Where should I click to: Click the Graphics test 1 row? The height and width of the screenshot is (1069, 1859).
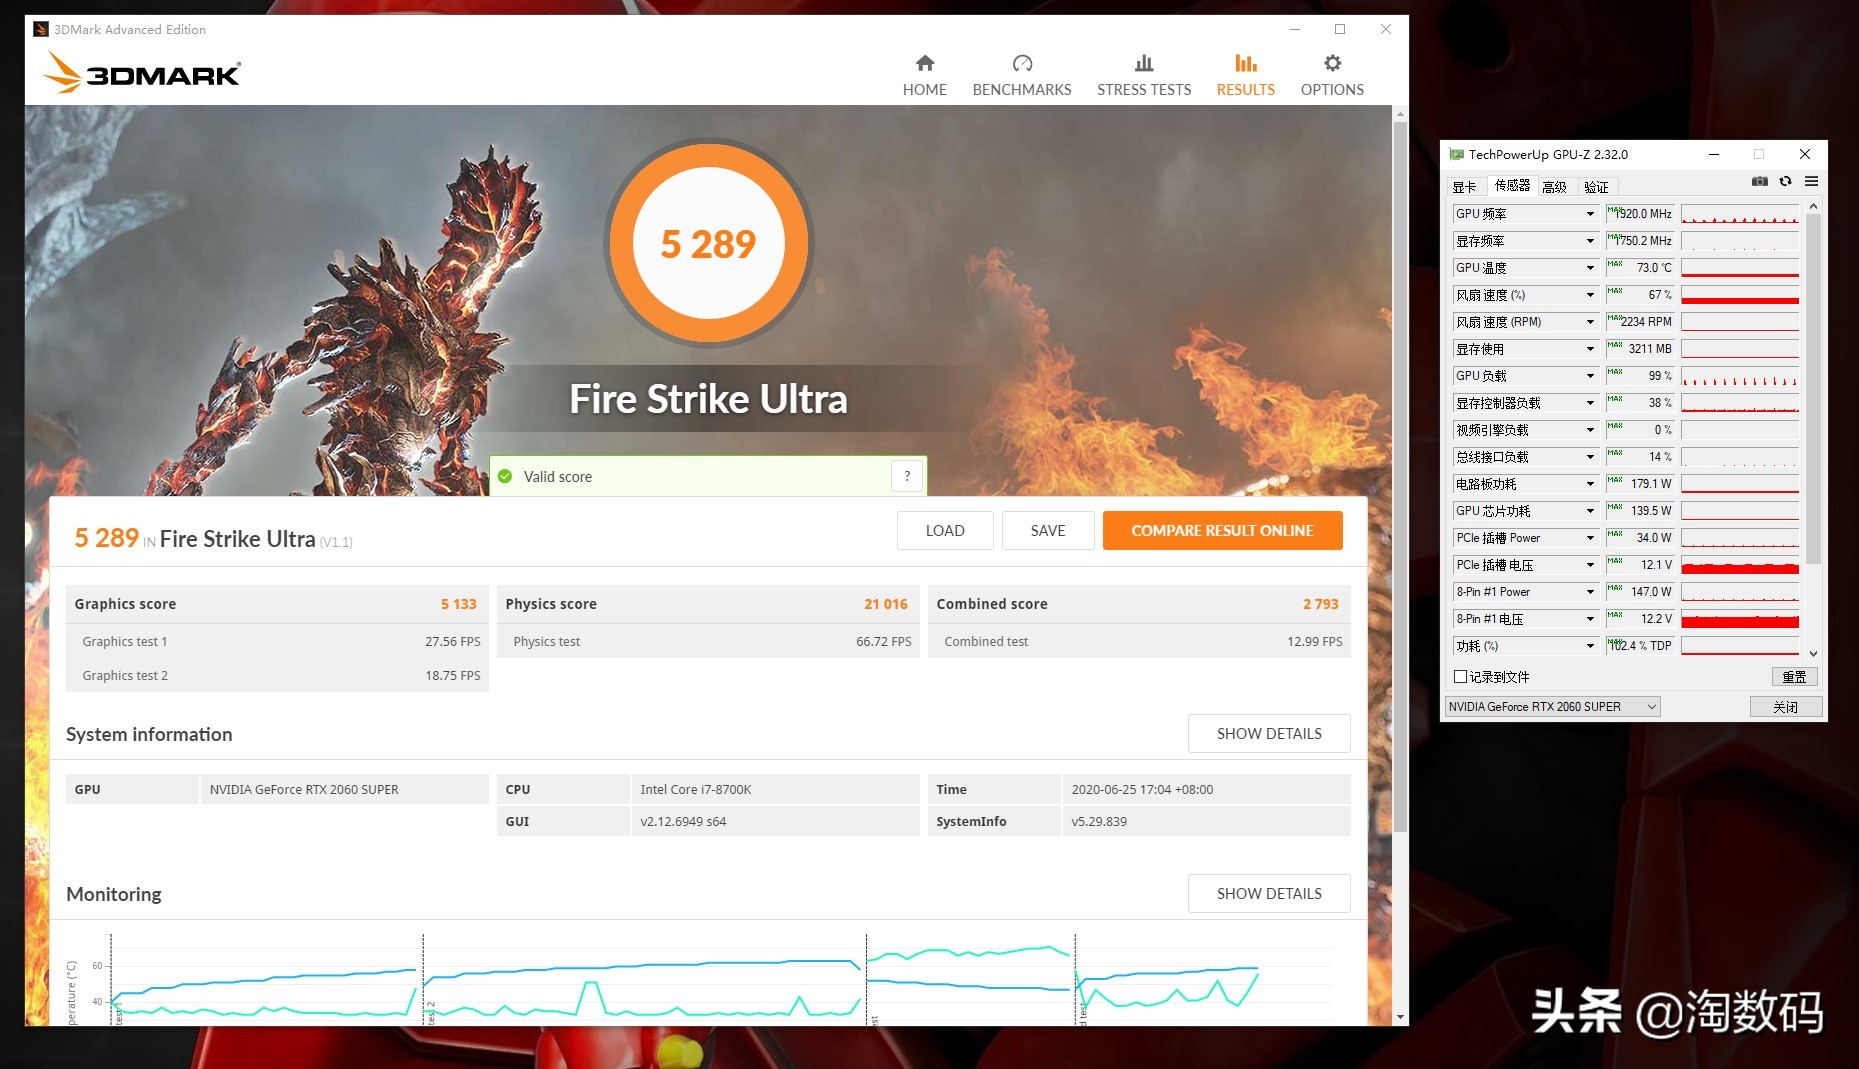click(x=277, y=642)
